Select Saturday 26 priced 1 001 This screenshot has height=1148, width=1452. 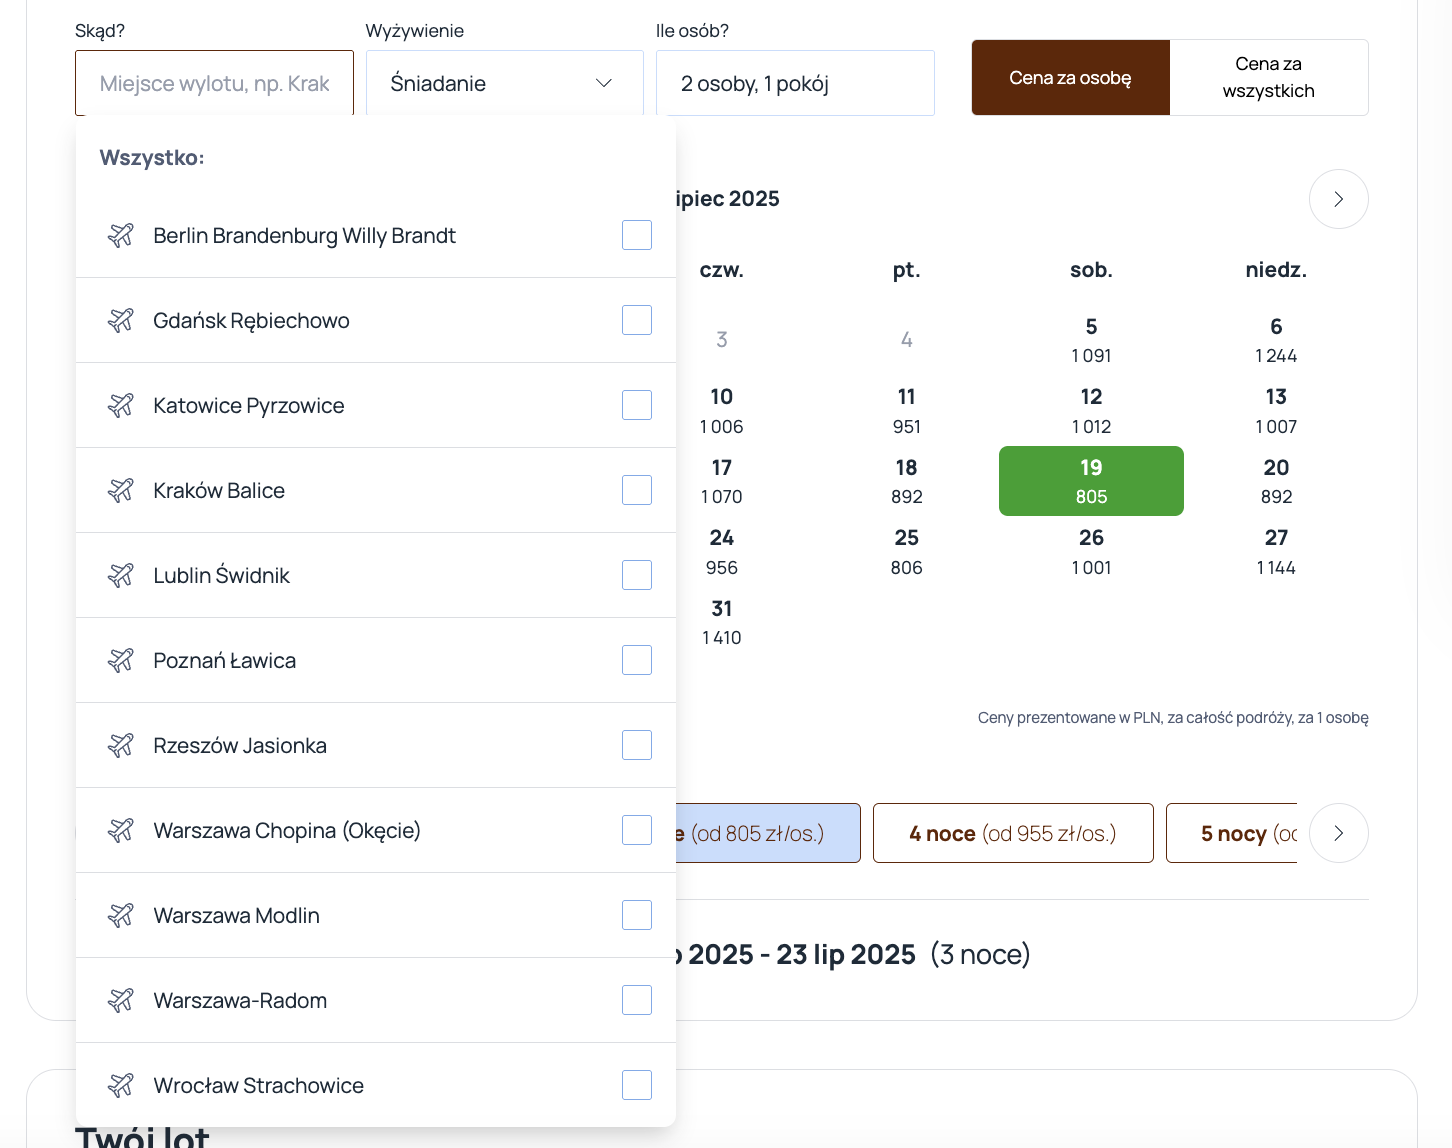tap(1091, 552)
